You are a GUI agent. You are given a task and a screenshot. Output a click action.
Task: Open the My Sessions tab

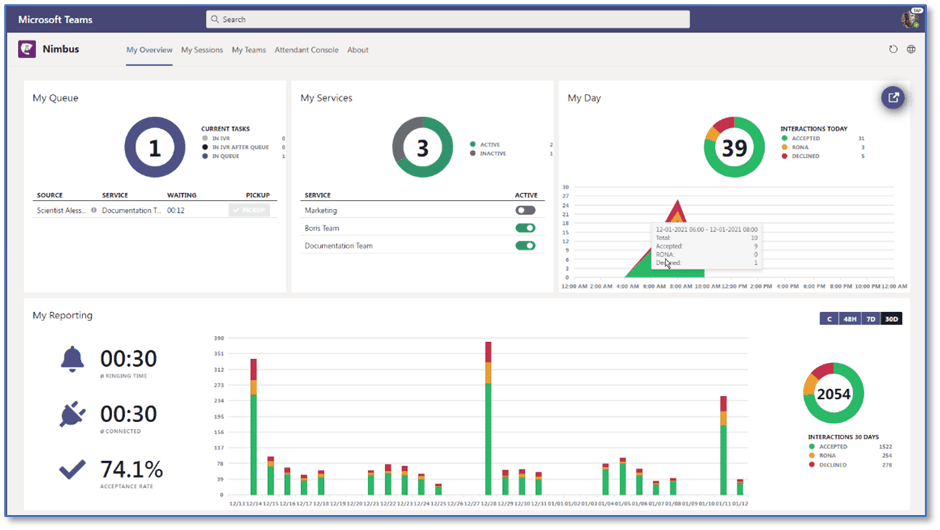(202, 50)
